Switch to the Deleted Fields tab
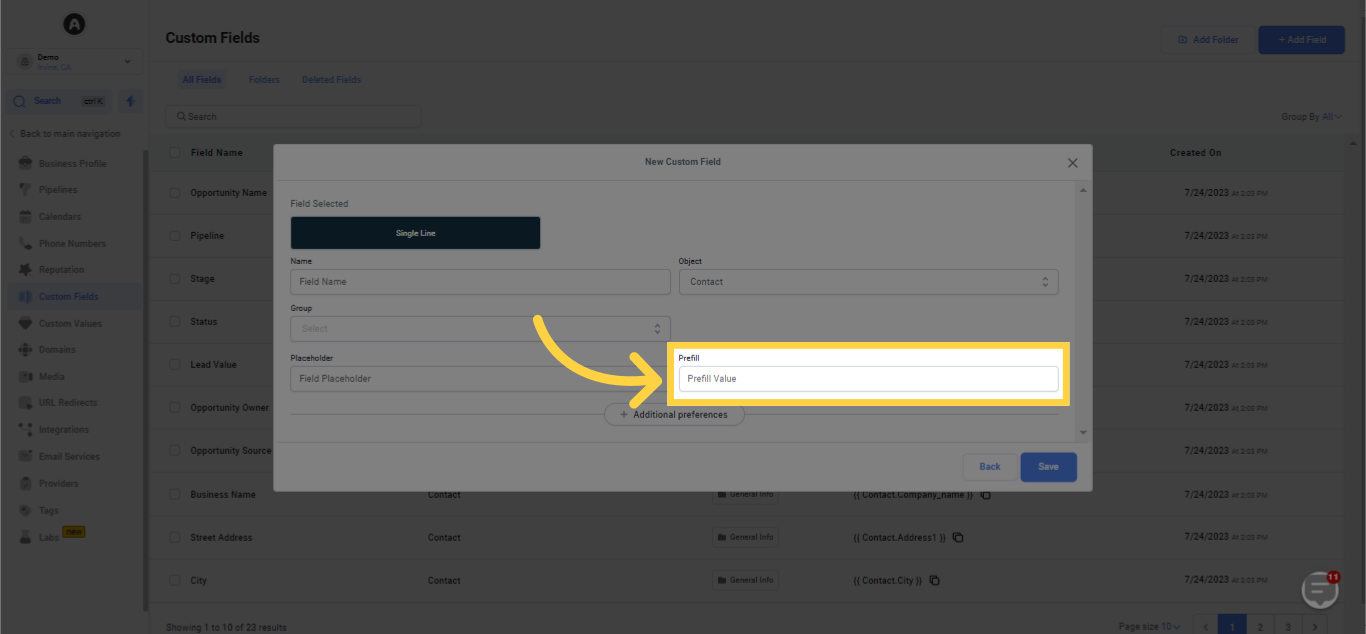 click(x=331, y=80)
